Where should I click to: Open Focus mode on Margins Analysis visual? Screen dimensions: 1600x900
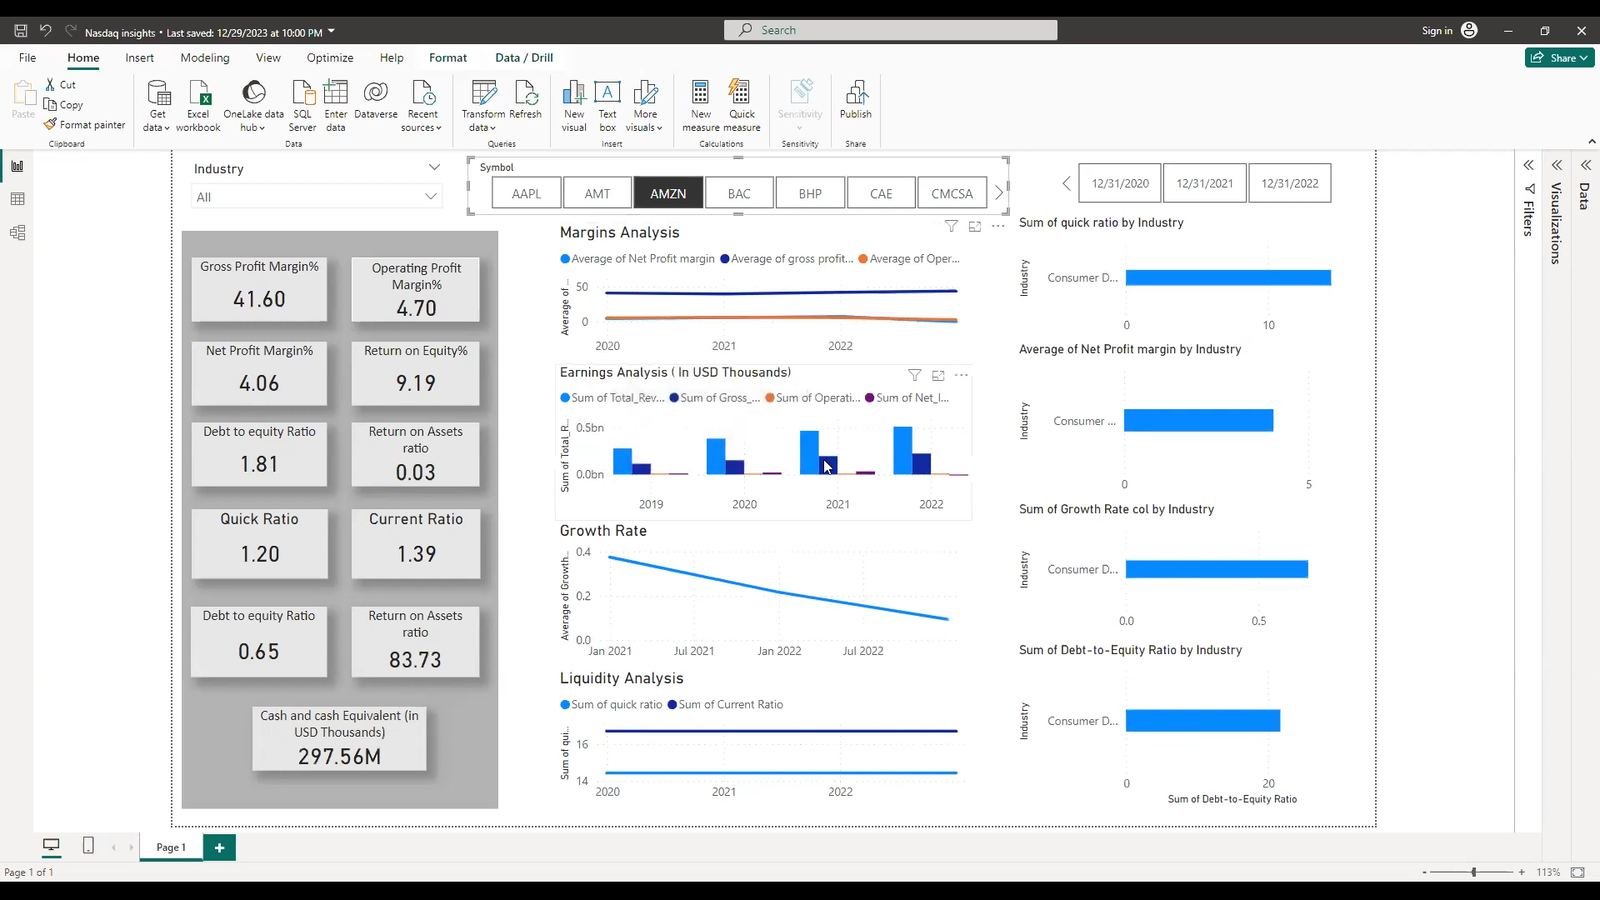click(x=975, y=226)
